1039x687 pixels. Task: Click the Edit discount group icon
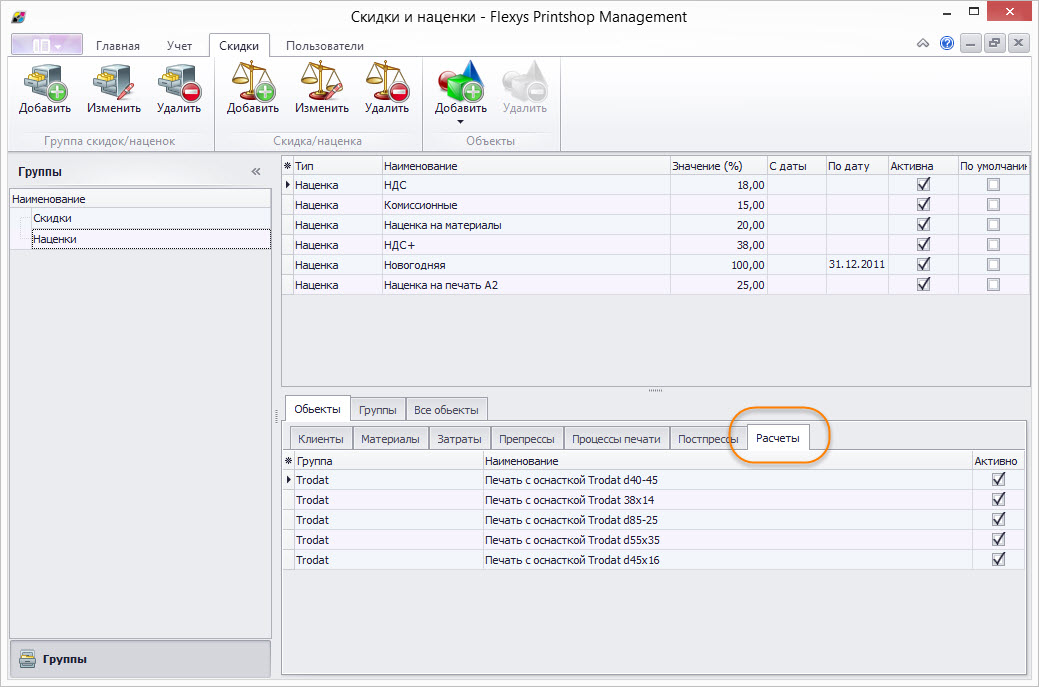(113, 82)
